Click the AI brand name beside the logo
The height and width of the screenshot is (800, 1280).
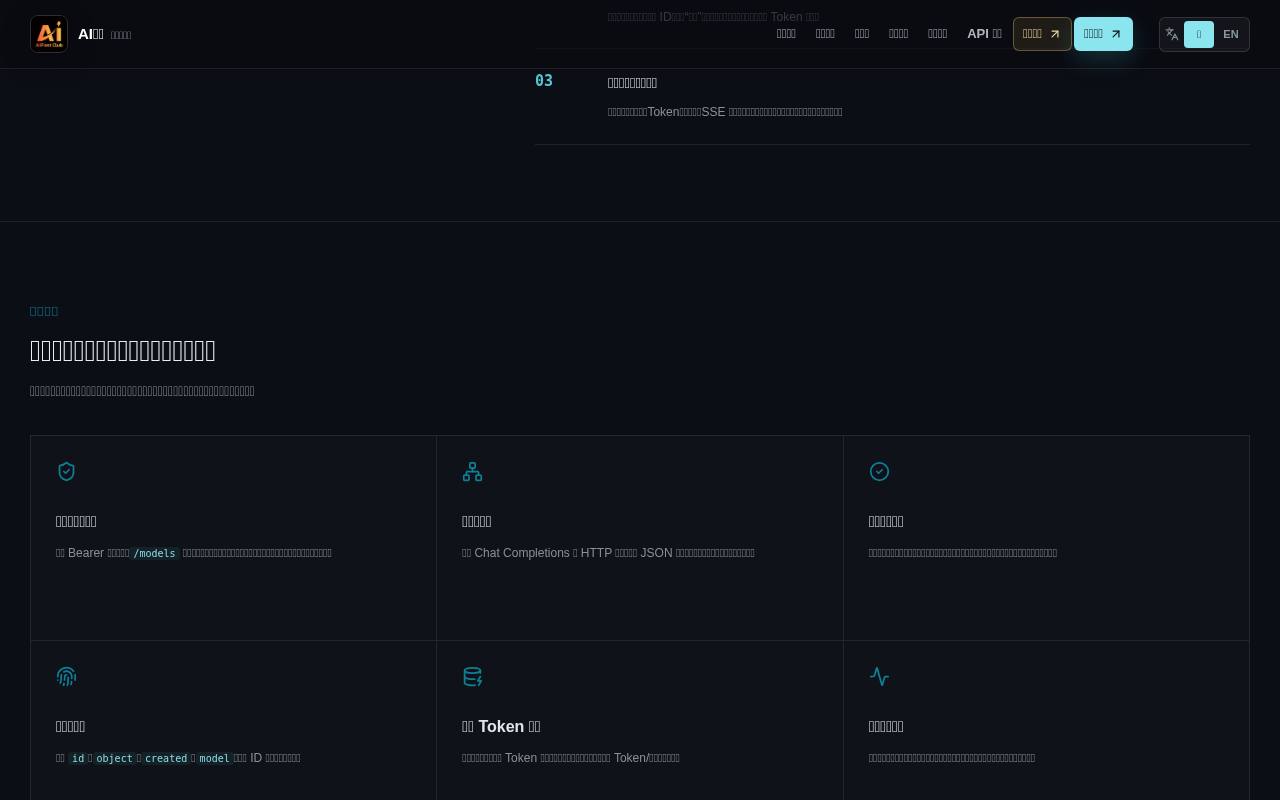pyautogui.click(x=91, y=34)
